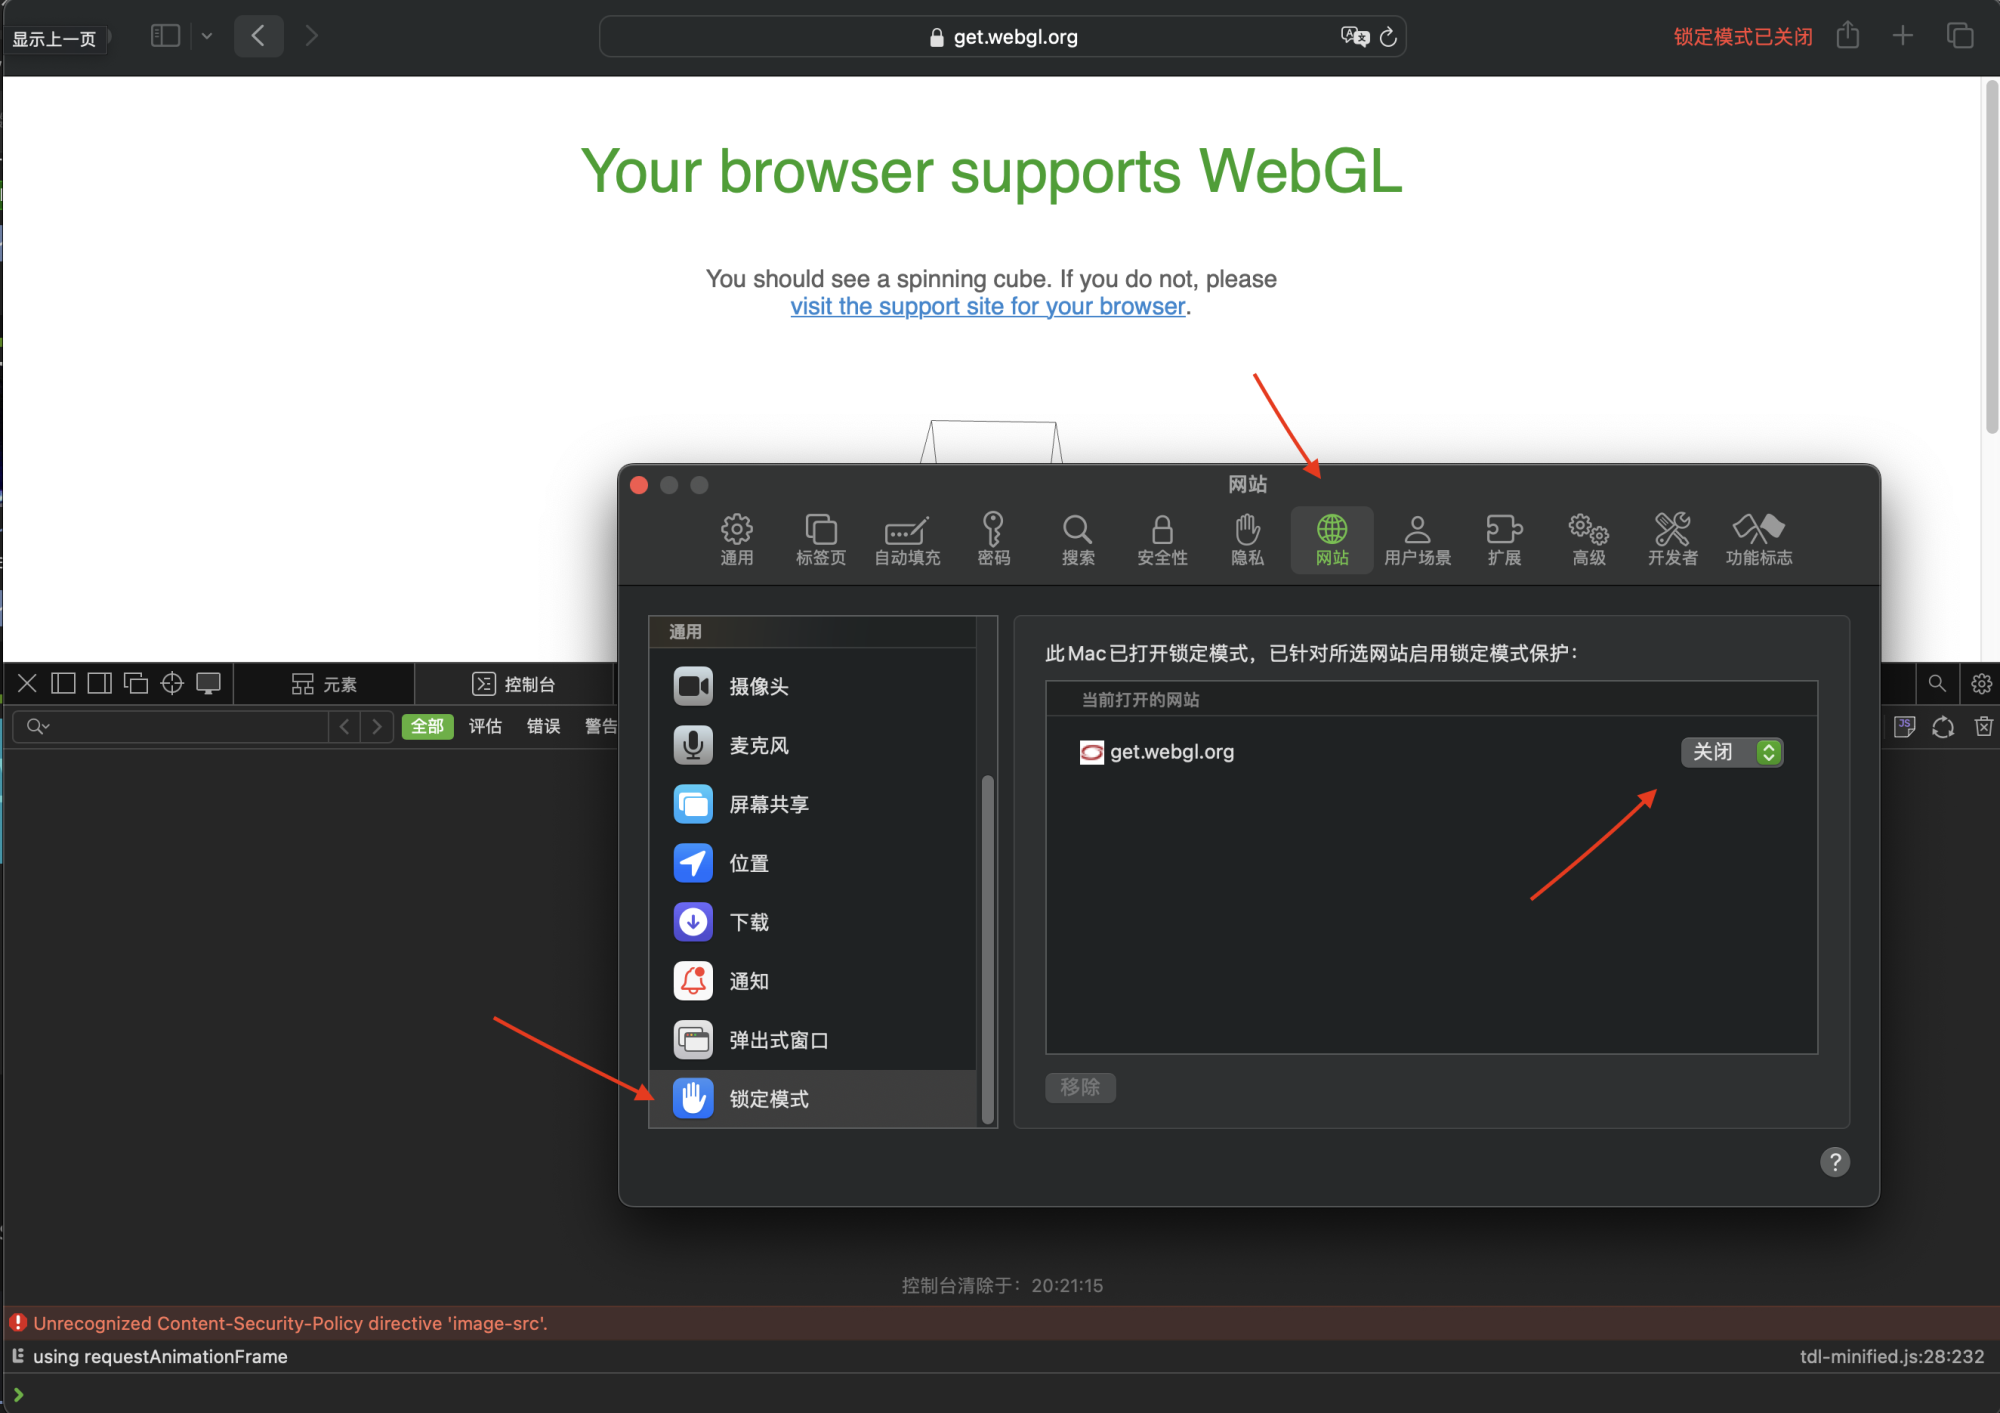
Task: Click the element selection crosshair icon
Action: pos(172,683)
